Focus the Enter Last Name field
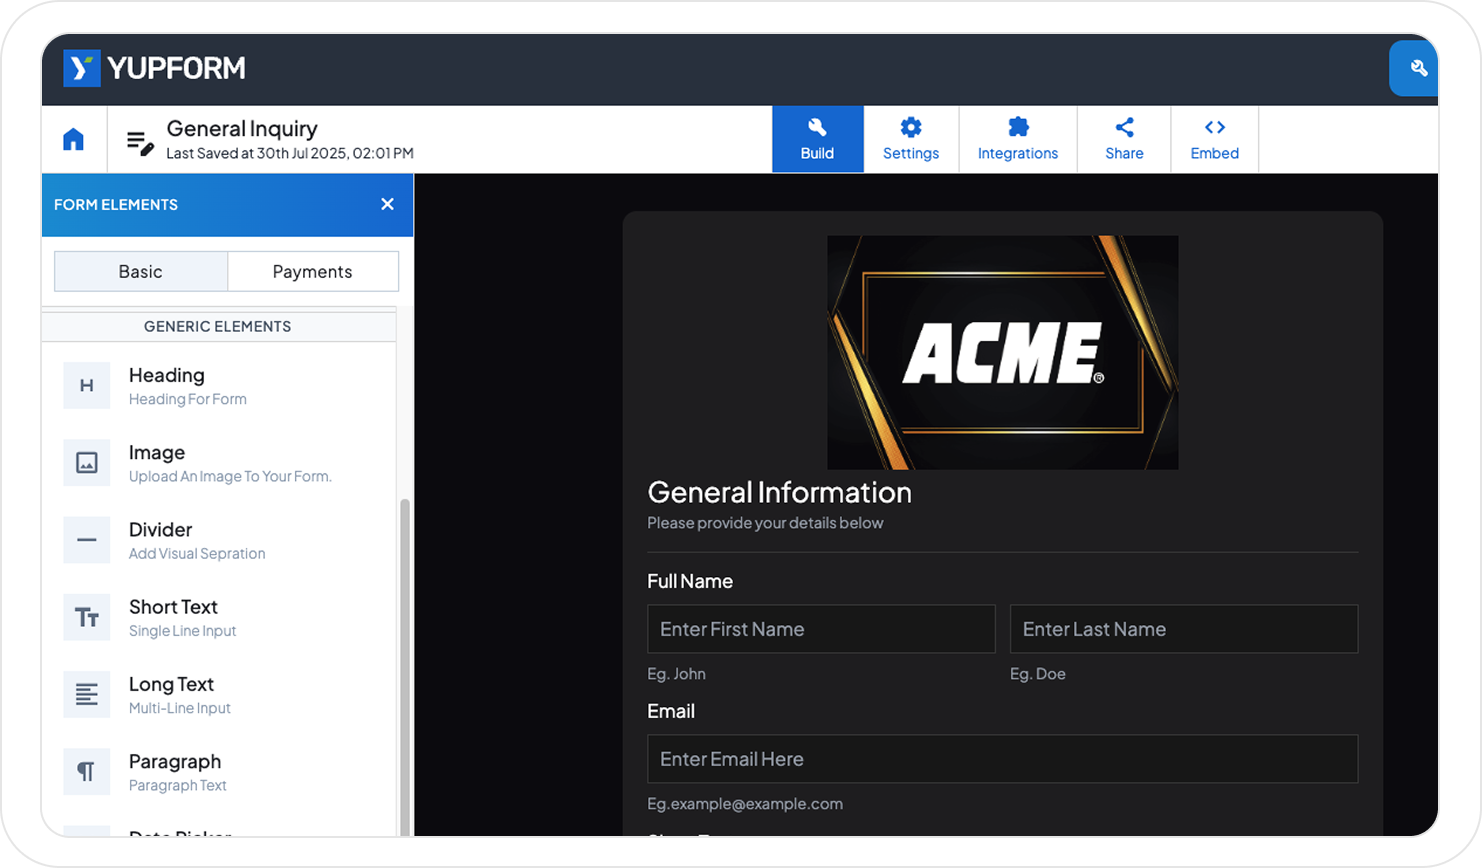 coord(1184,629)
